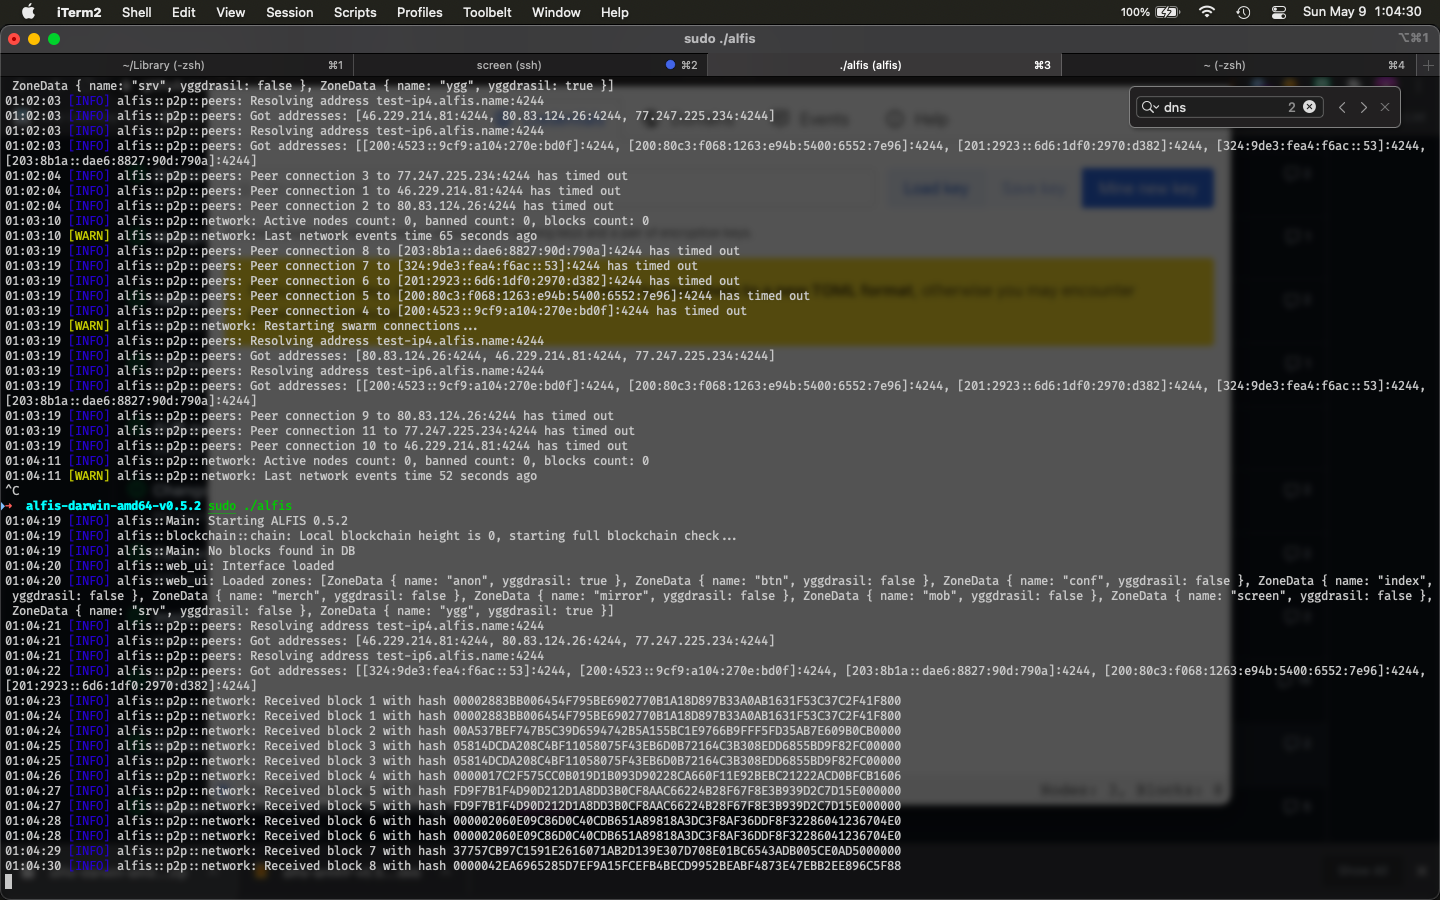The image size is (1440, 900).
Task: Click the alfis-darwin-amd64-v0.5.2 prompt directory
Action: pos(113,506)
